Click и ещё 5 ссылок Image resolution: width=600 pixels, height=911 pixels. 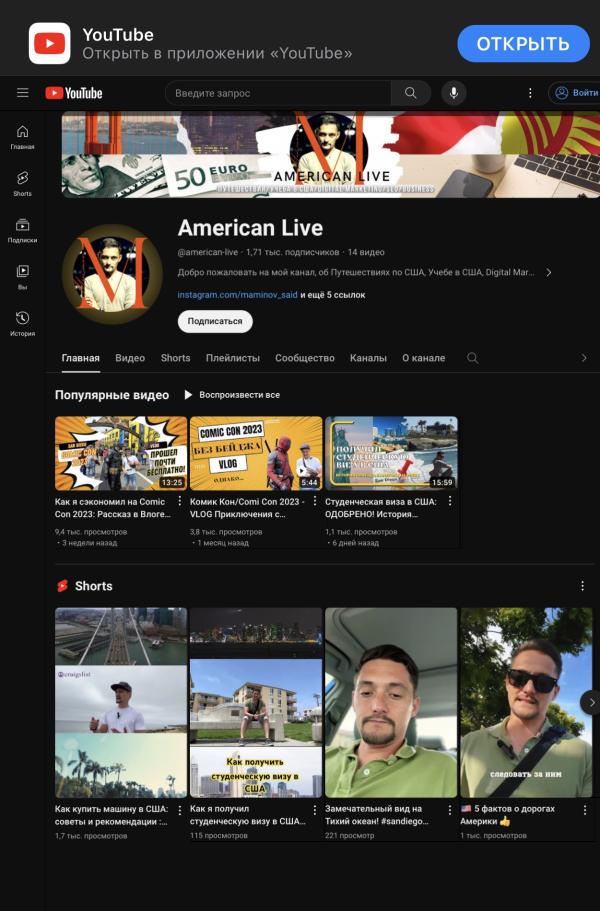tap(333, 295)
